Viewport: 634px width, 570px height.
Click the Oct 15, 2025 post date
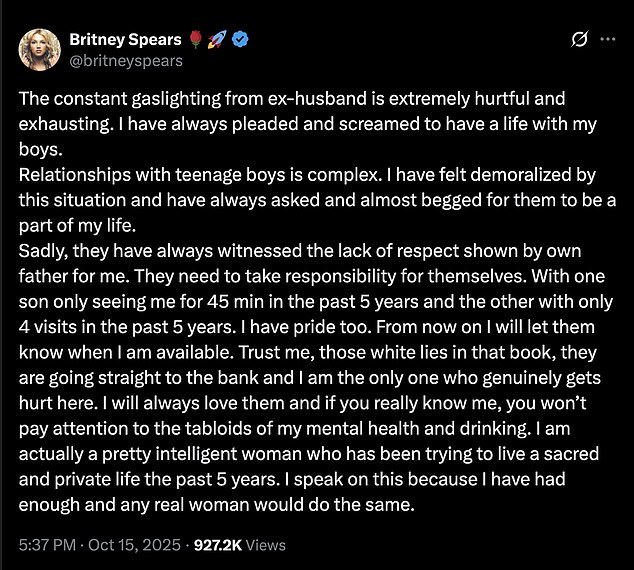[x=141, y=545]
